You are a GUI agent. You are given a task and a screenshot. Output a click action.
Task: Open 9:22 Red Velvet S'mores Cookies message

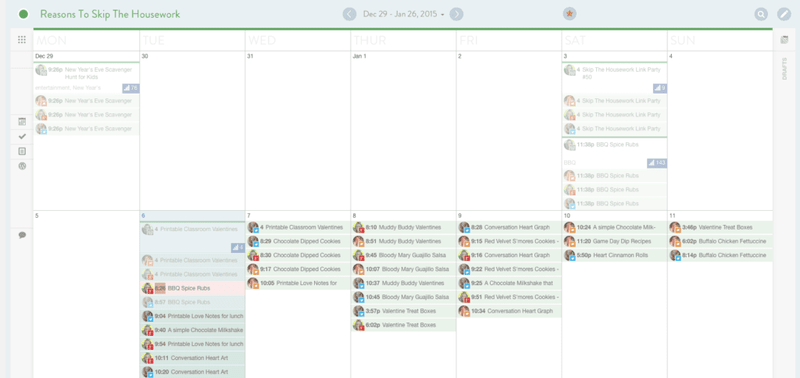(509, 269)
